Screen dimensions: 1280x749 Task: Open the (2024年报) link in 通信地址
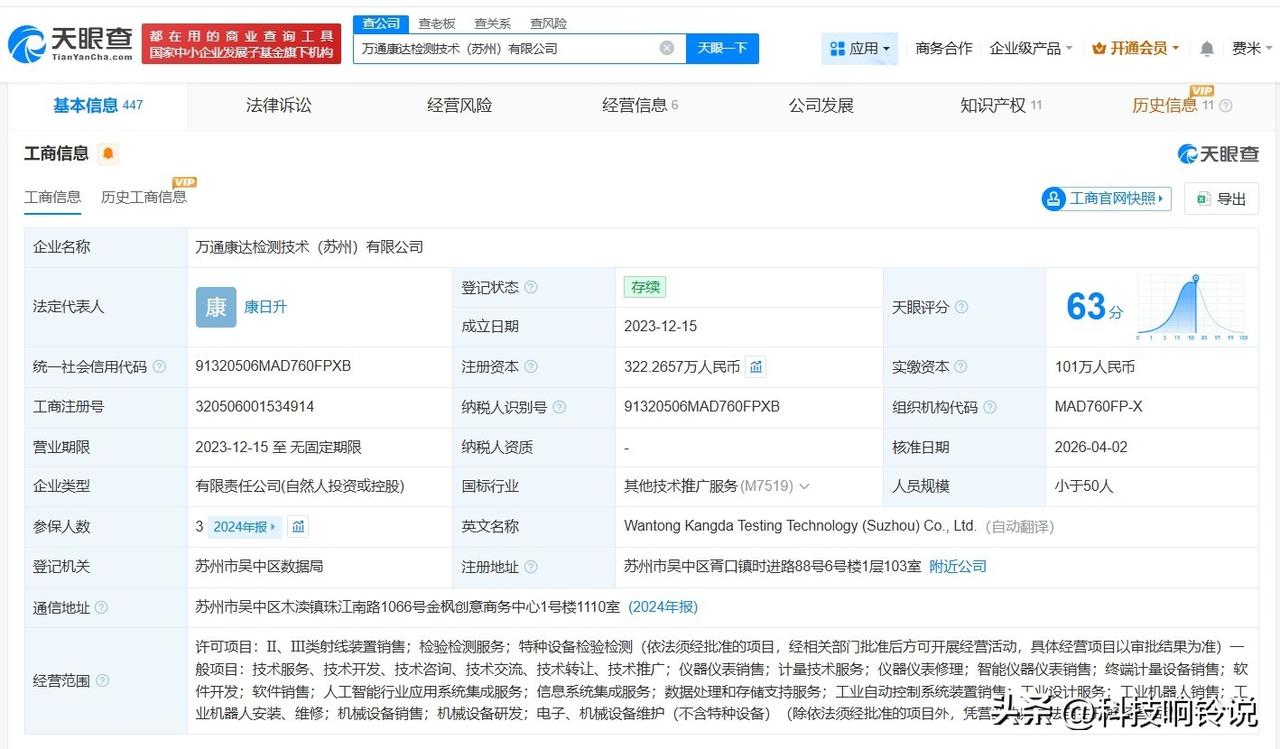click(x=663, y=607)
